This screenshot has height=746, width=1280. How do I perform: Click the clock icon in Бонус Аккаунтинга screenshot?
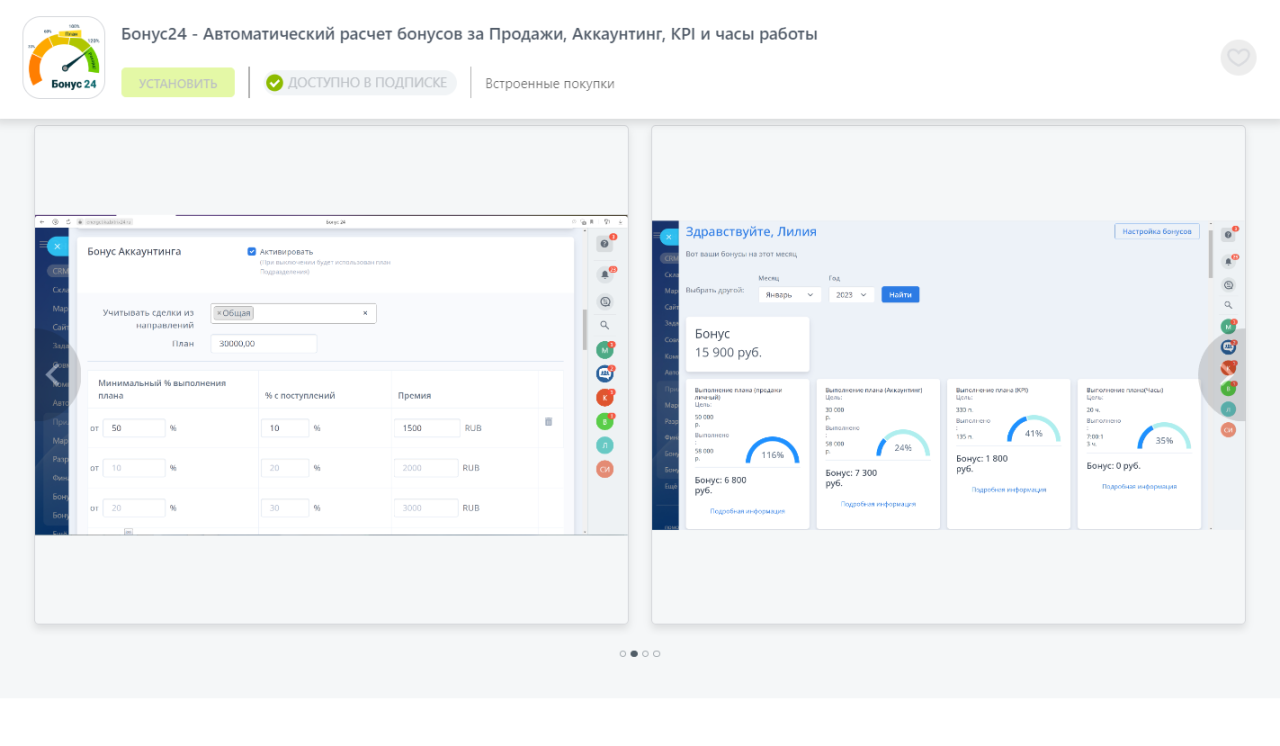[x=604, y=301]
